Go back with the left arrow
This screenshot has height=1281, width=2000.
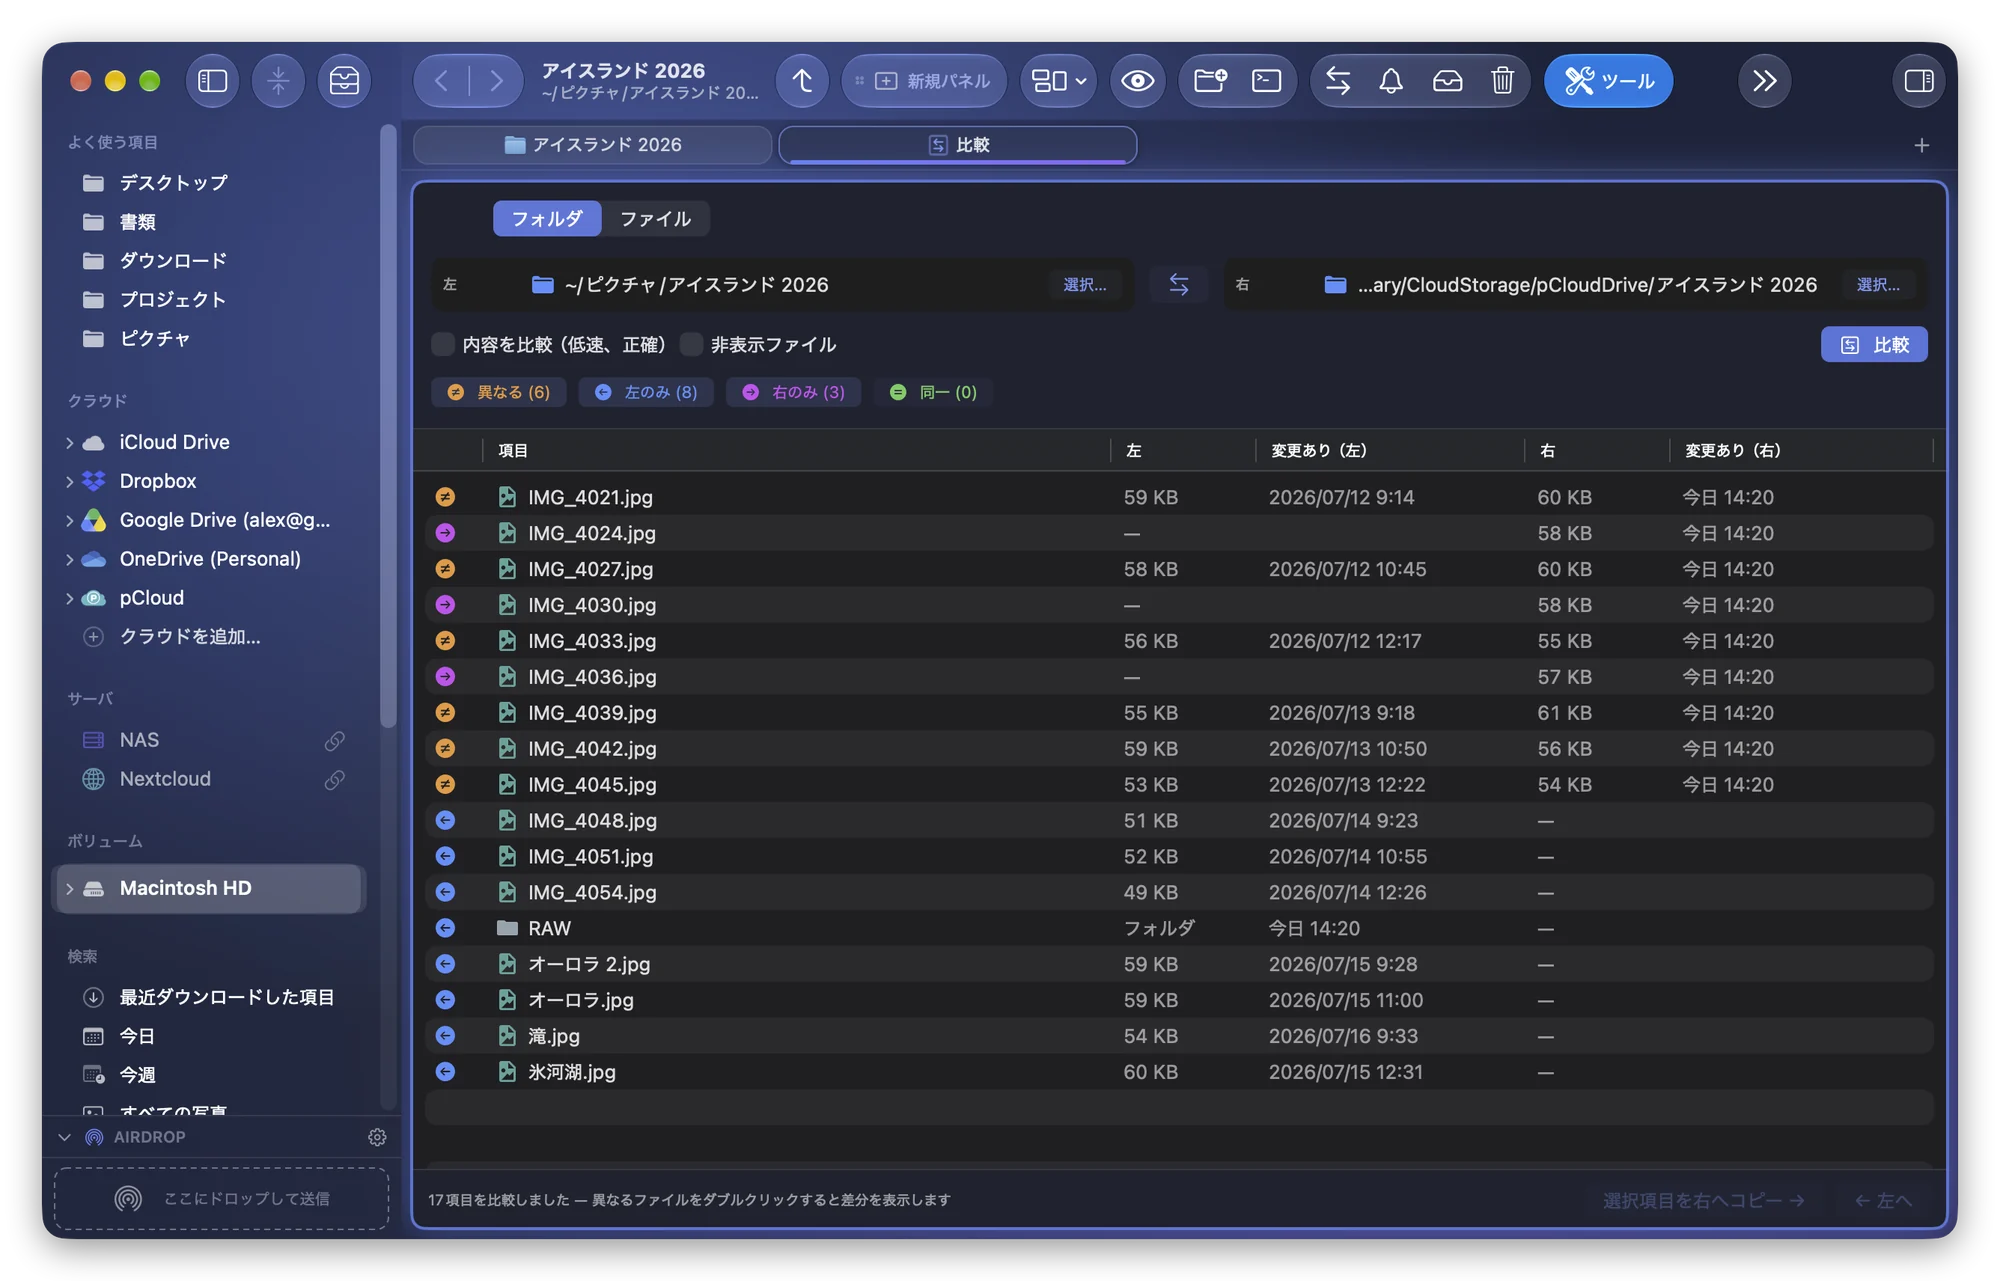click(x=441, y=81)
